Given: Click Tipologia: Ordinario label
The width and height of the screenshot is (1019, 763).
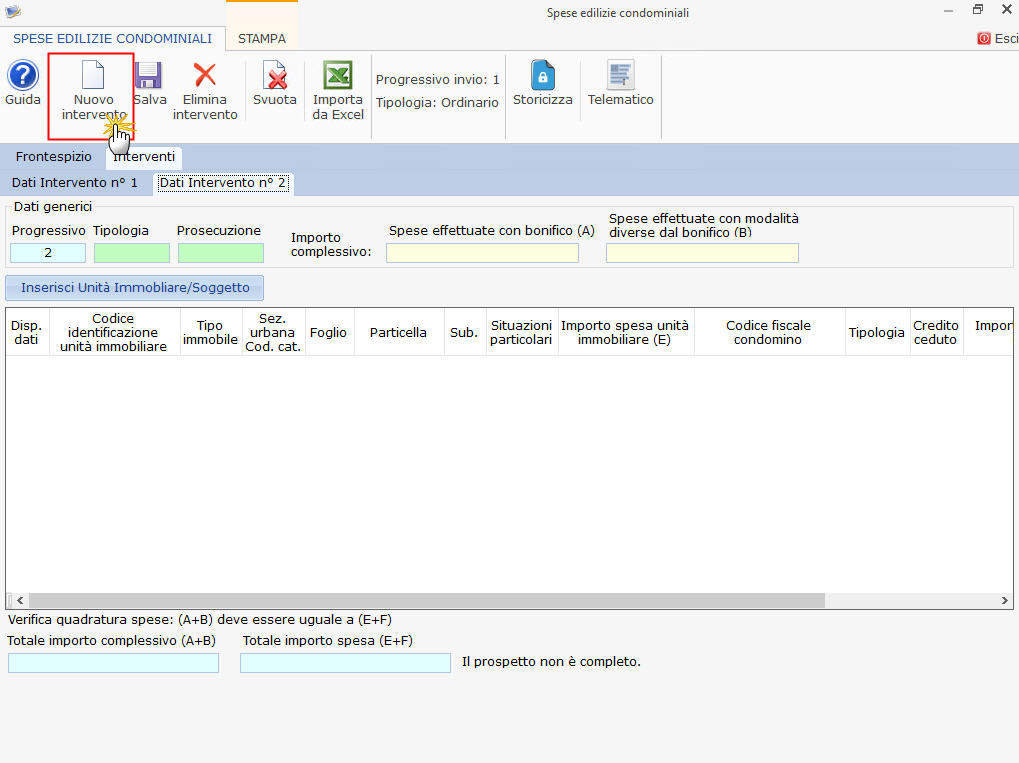Looking at the screenshot, I should click(437, 102).
